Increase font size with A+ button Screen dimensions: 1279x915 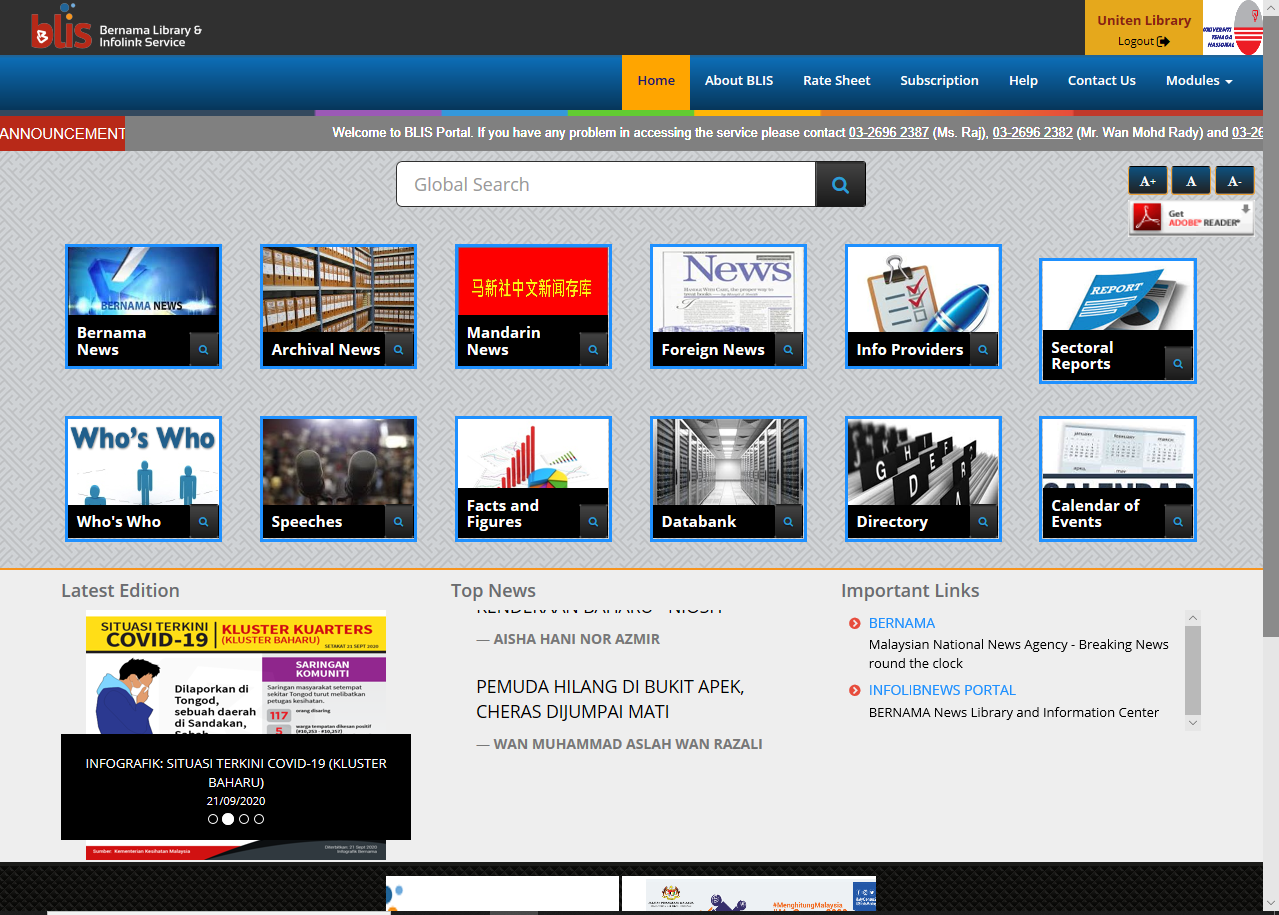(1148, 181)
